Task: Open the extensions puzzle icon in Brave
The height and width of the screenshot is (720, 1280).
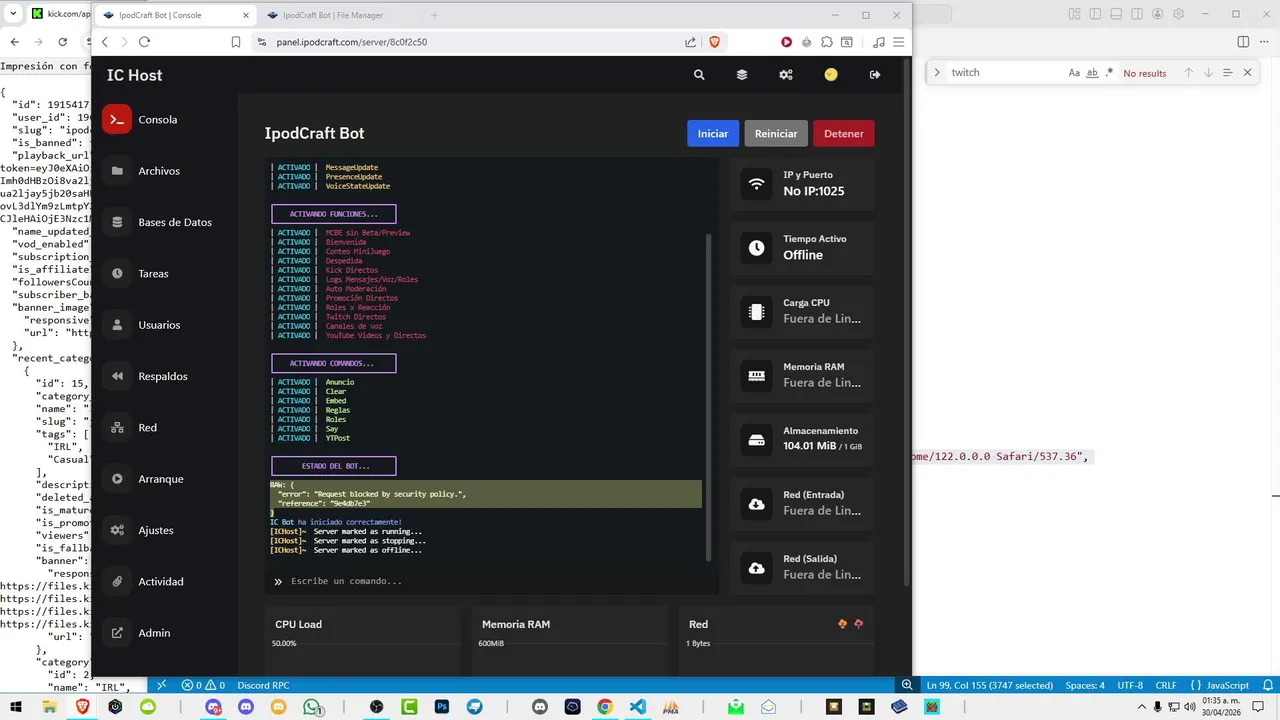Action: [827, 42]
